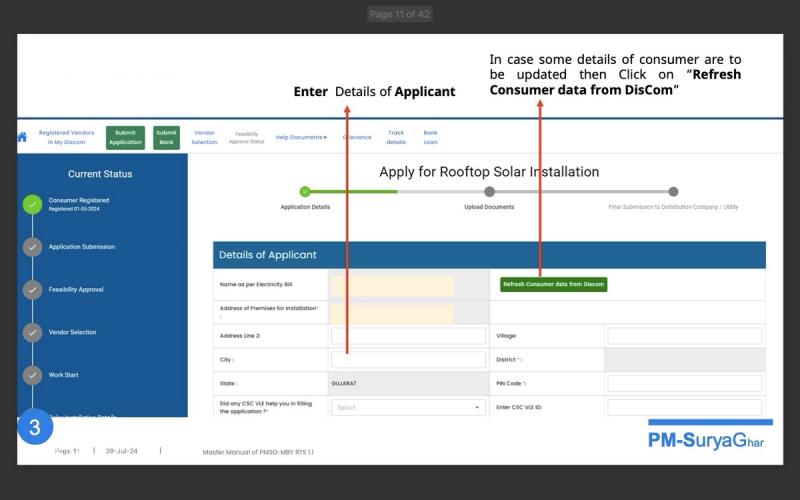Select the Consumer Registered green check icon
This screenshot has height=500, width=800.
tap(32, 204)
